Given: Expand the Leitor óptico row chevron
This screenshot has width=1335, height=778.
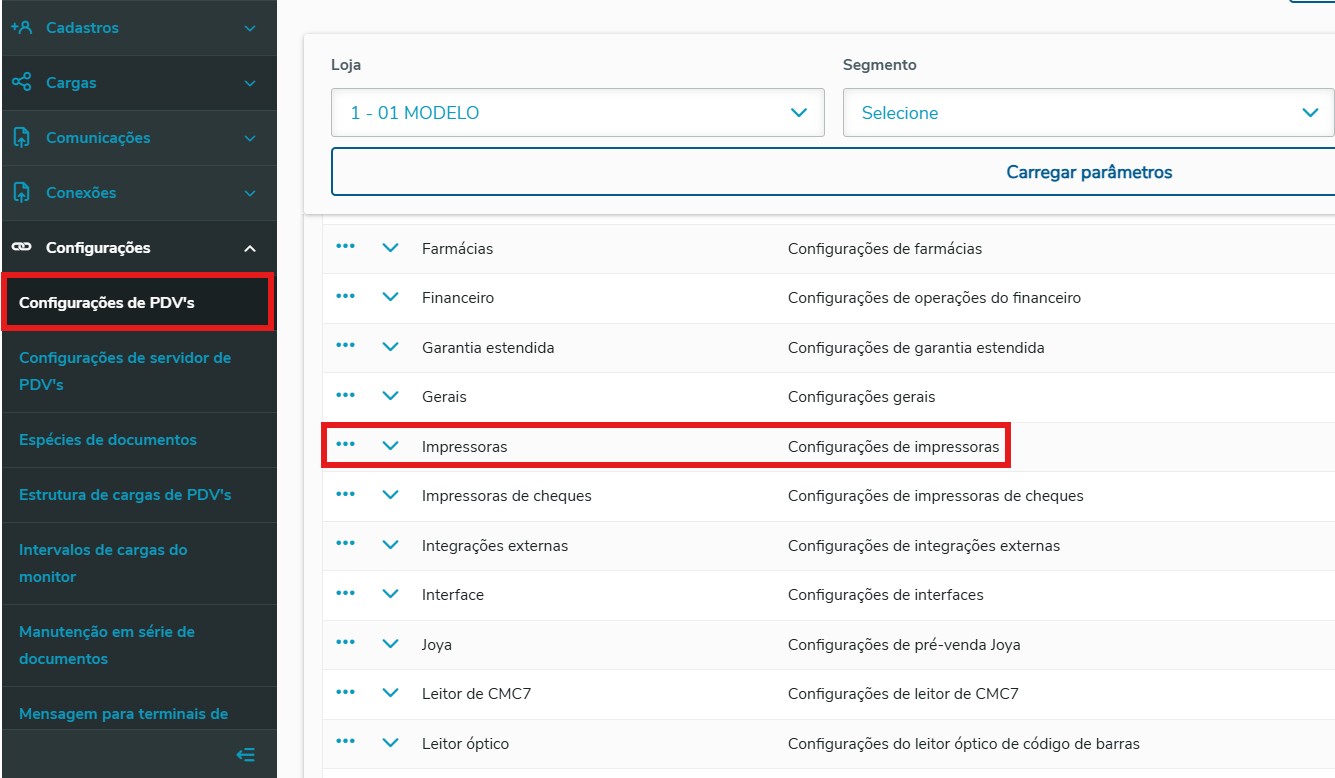Looking at the screenshot, I should (391, 743).
